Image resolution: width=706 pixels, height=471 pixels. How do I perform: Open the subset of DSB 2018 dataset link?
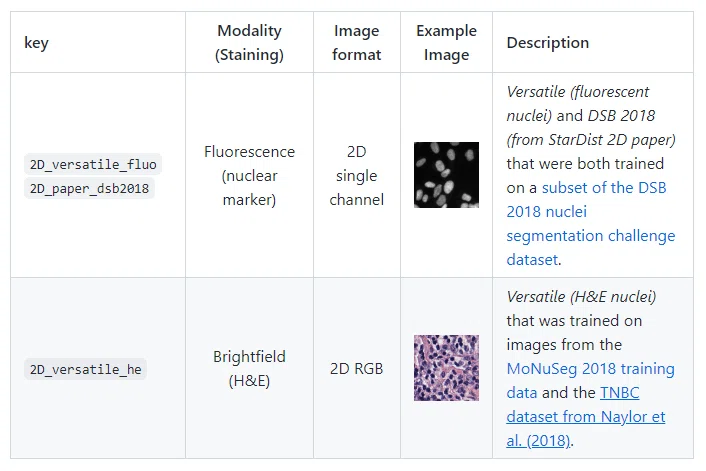591,224
